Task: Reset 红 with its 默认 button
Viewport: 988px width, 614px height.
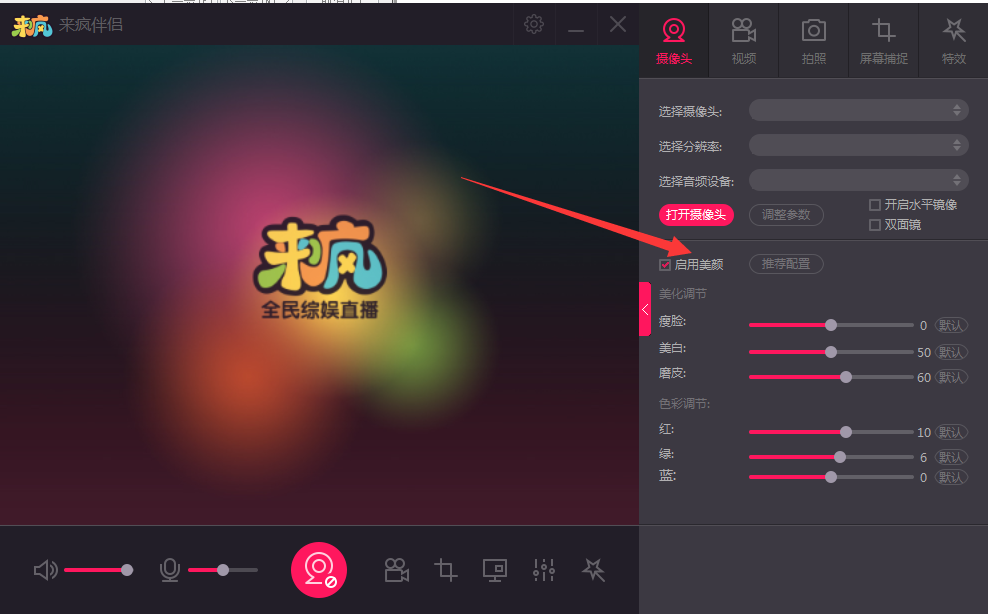Action: (951, 432)
